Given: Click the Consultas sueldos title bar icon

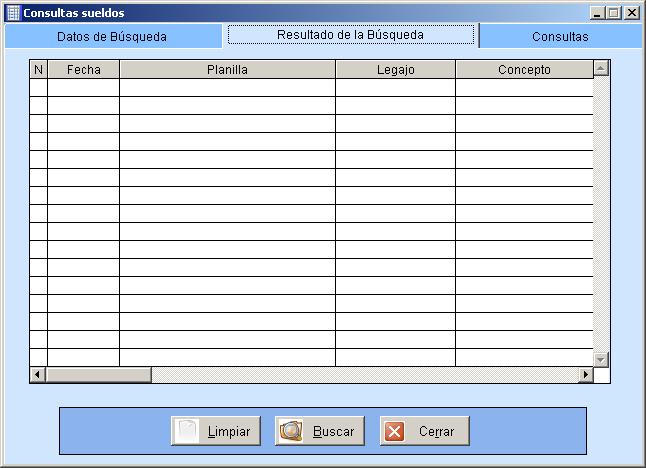Looking at the screenshot, I should (x=13, y=13).
